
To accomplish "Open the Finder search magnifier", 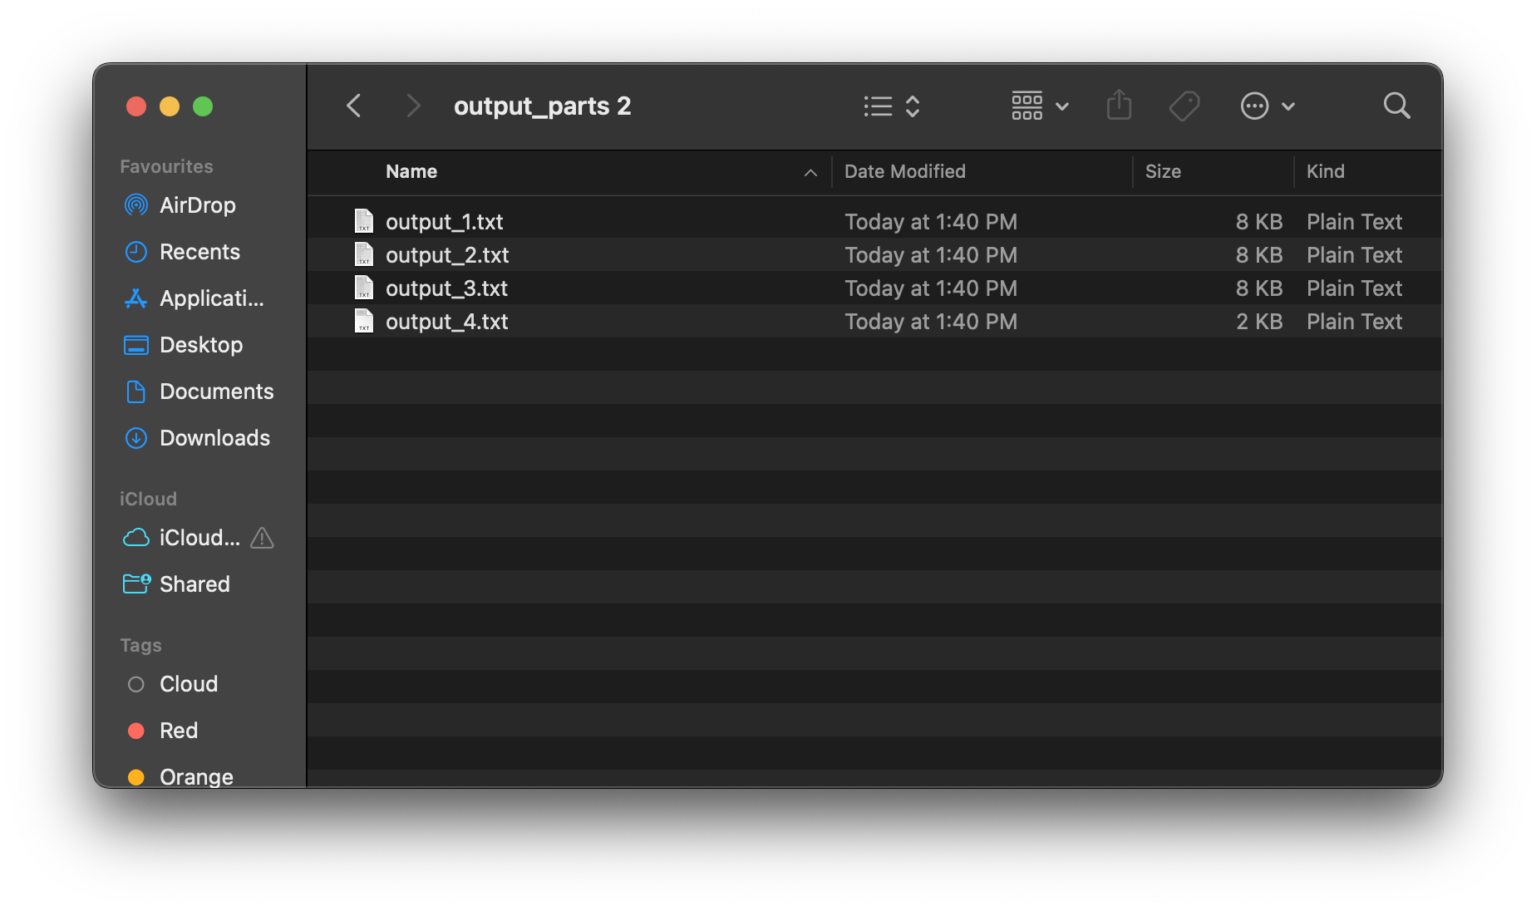I will [x=1396, y=106].
